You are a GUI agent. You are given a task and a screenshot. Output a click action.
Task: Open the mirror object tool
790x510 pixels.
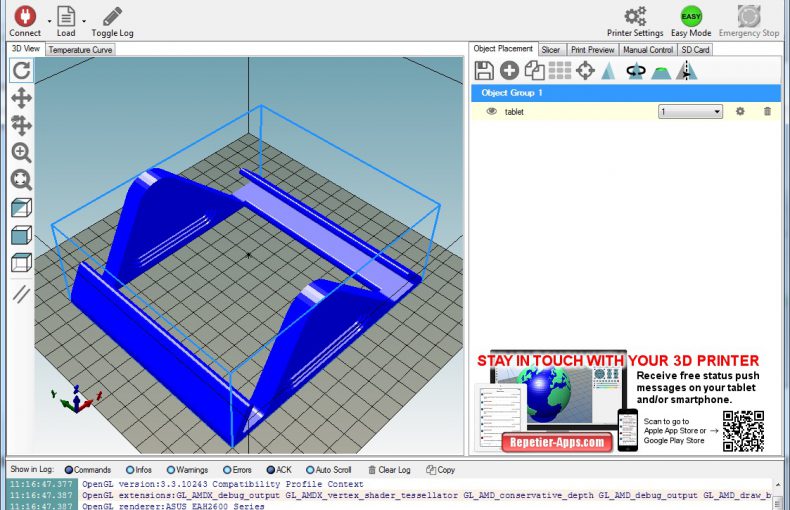tap(687, 70)
